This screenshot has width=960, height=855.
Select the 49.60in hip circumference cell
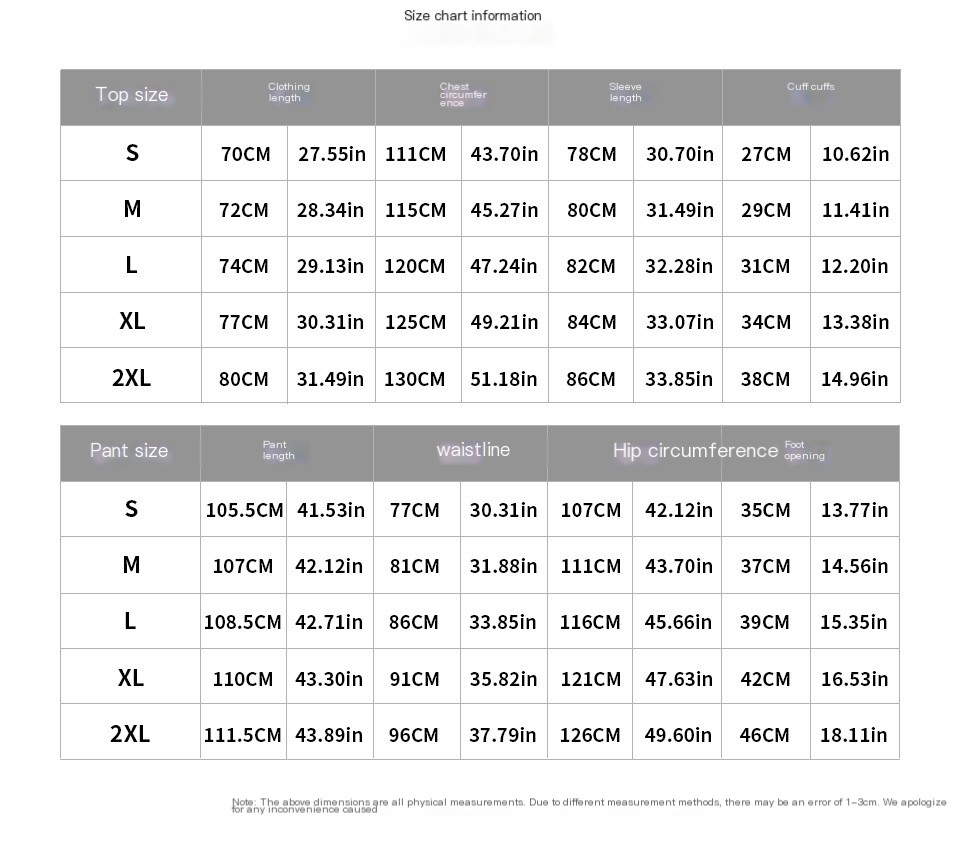coord(678,735)
